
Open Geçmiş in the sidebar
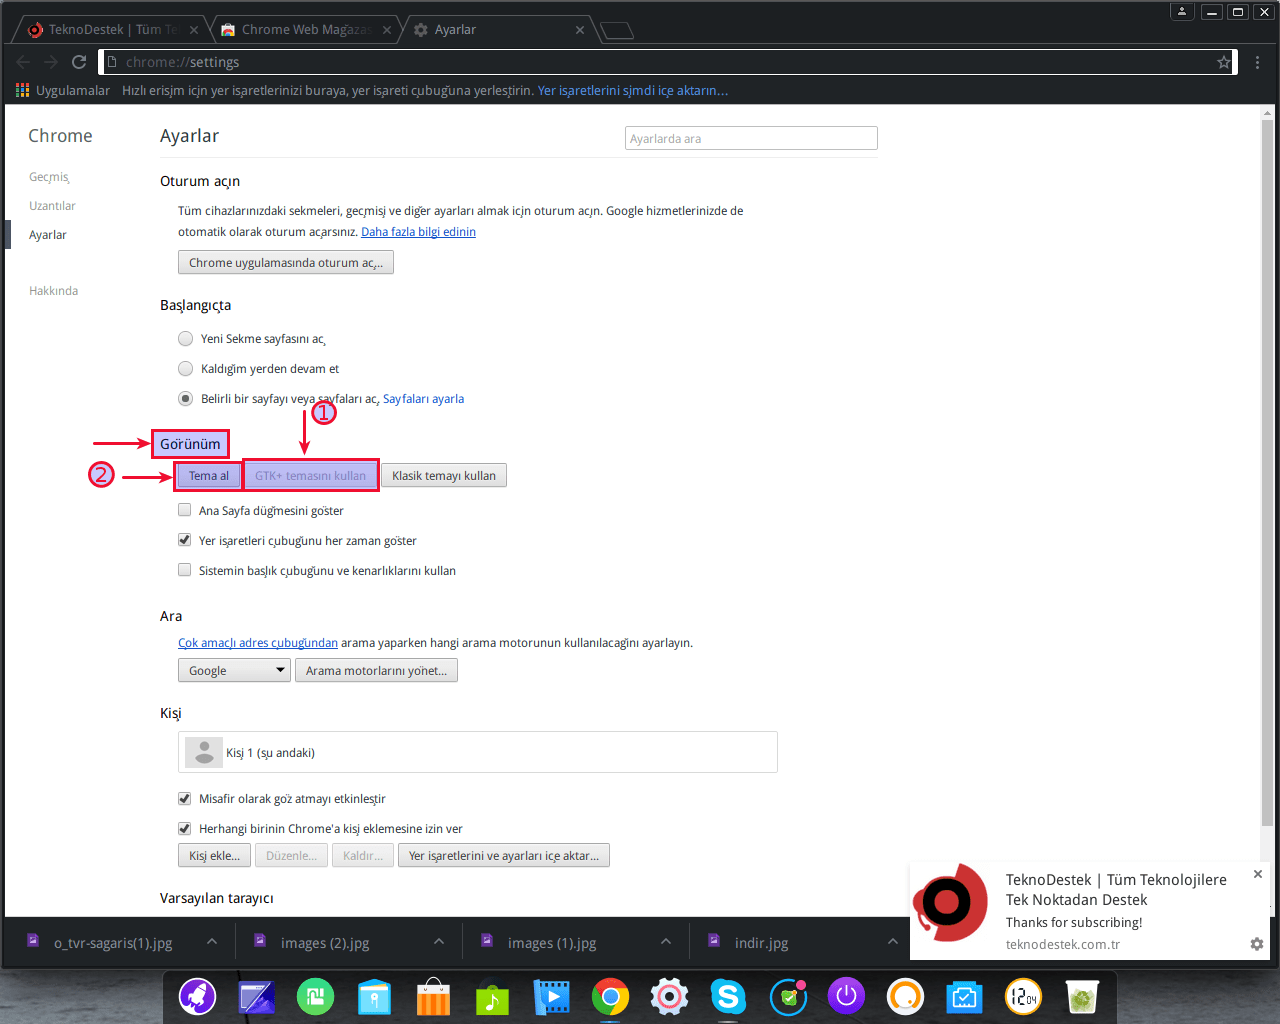(x=49, y=177)
